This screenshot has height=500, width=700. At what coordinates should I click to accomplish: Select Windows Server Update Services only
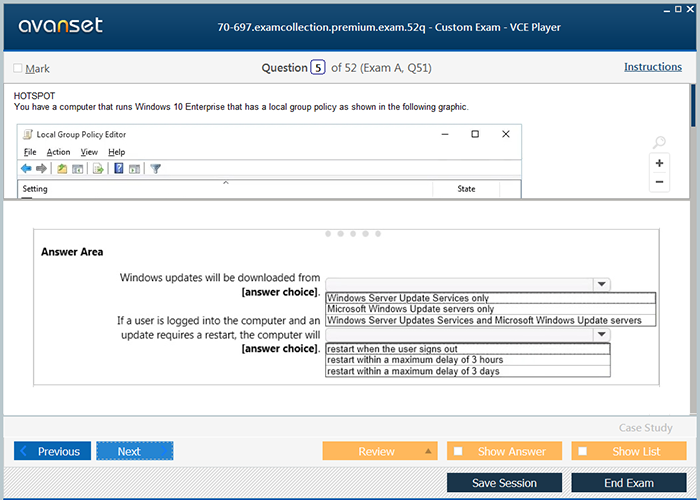coord(491,298)
